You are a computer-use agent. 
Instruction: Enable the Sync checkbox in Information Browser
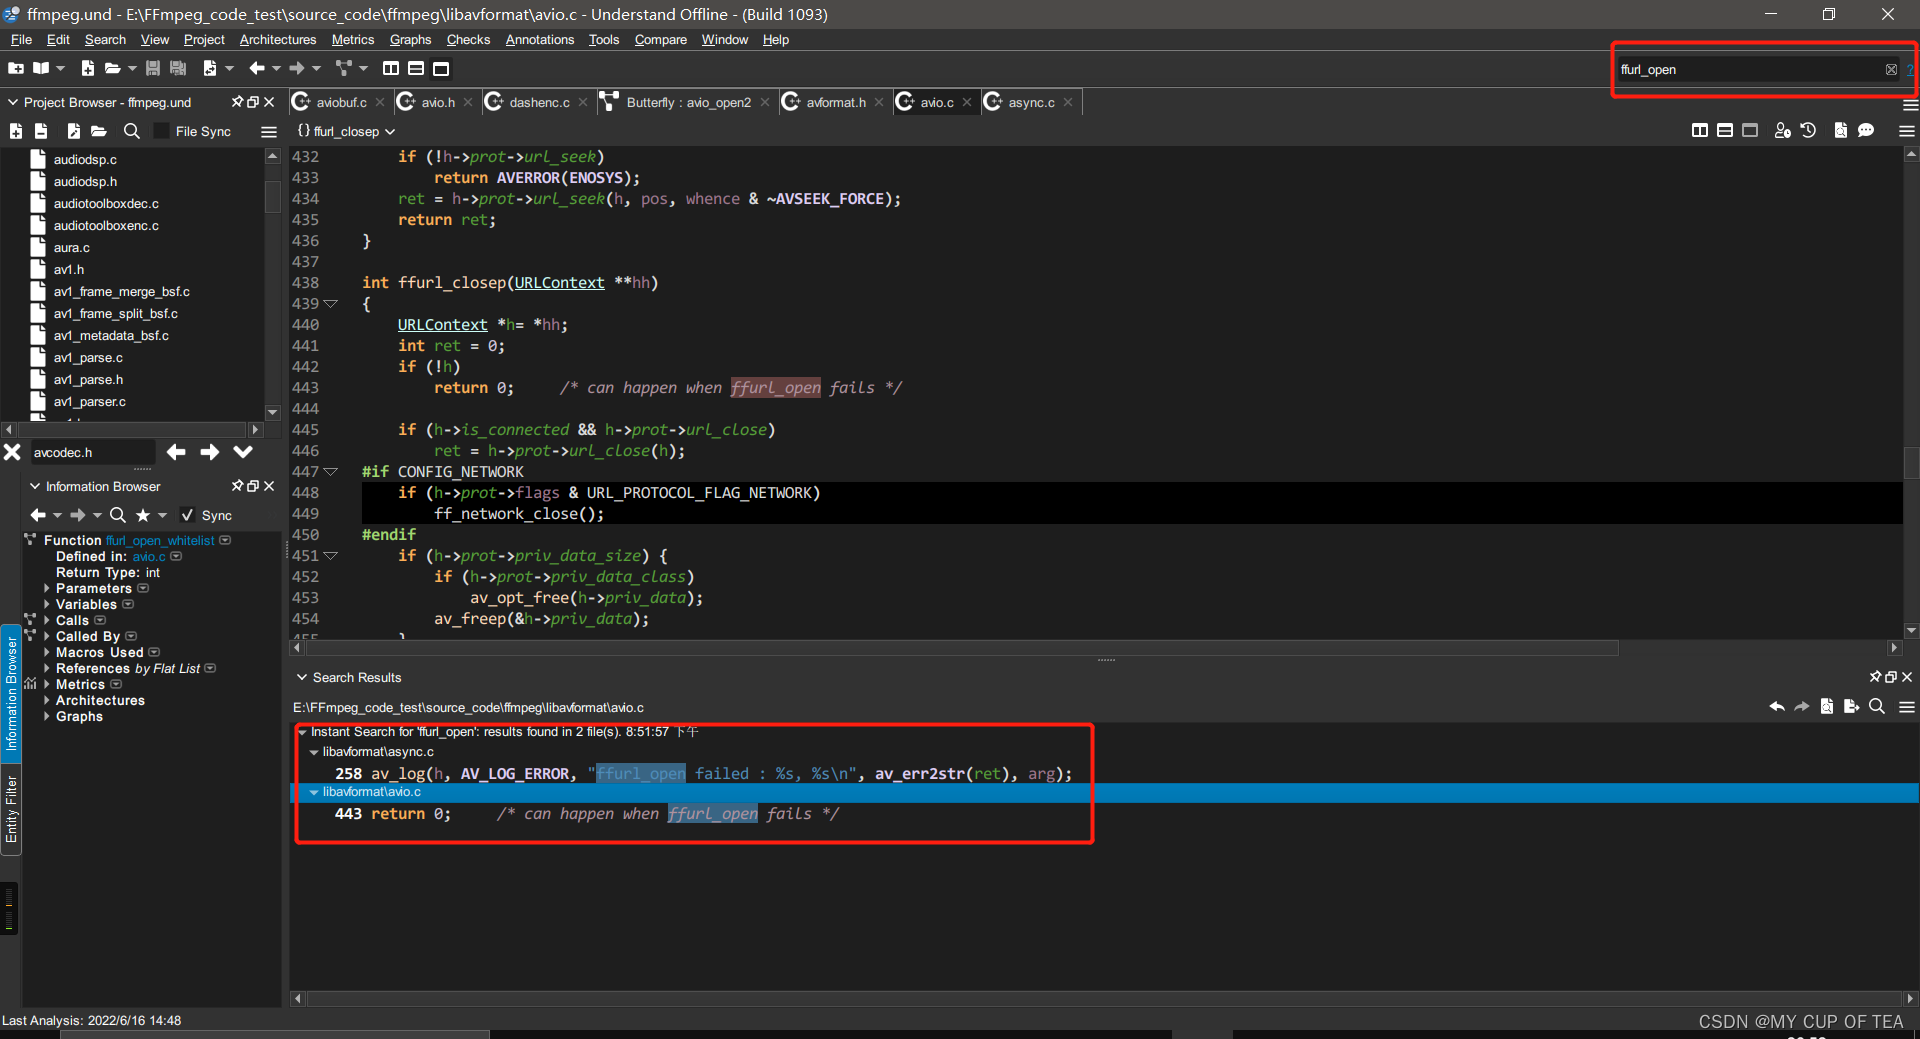click(188, 515)
